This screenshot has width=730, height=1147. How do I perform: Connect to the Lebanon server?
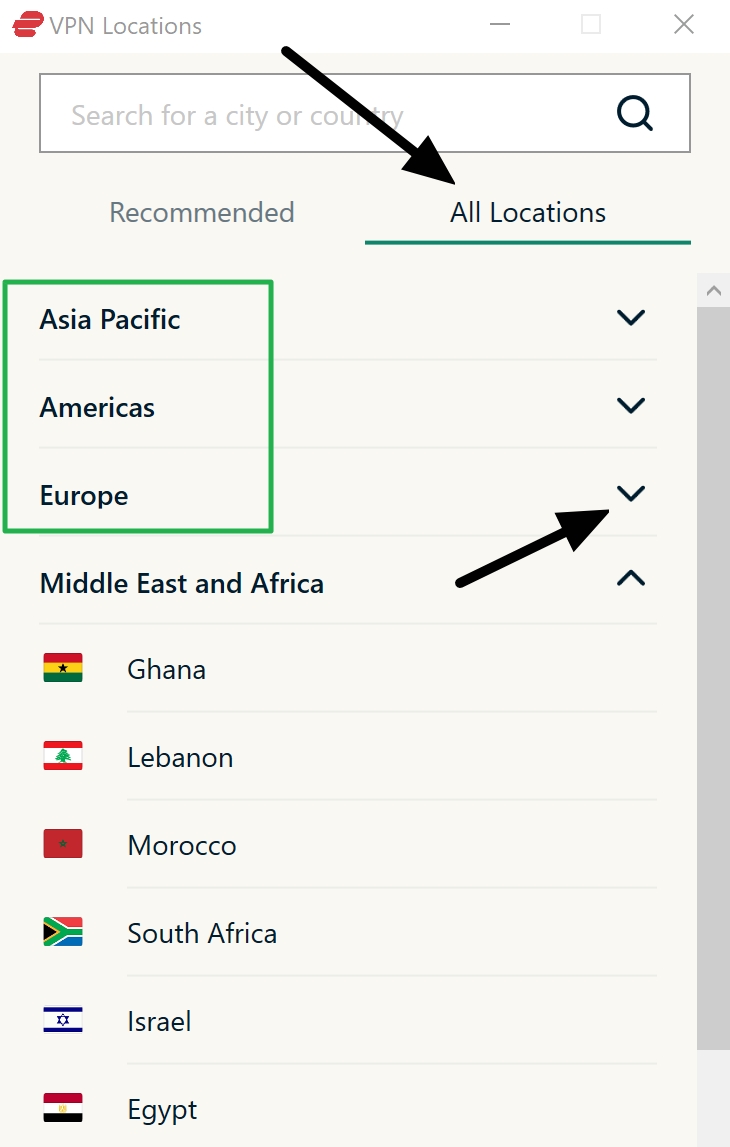pos(180,757)
